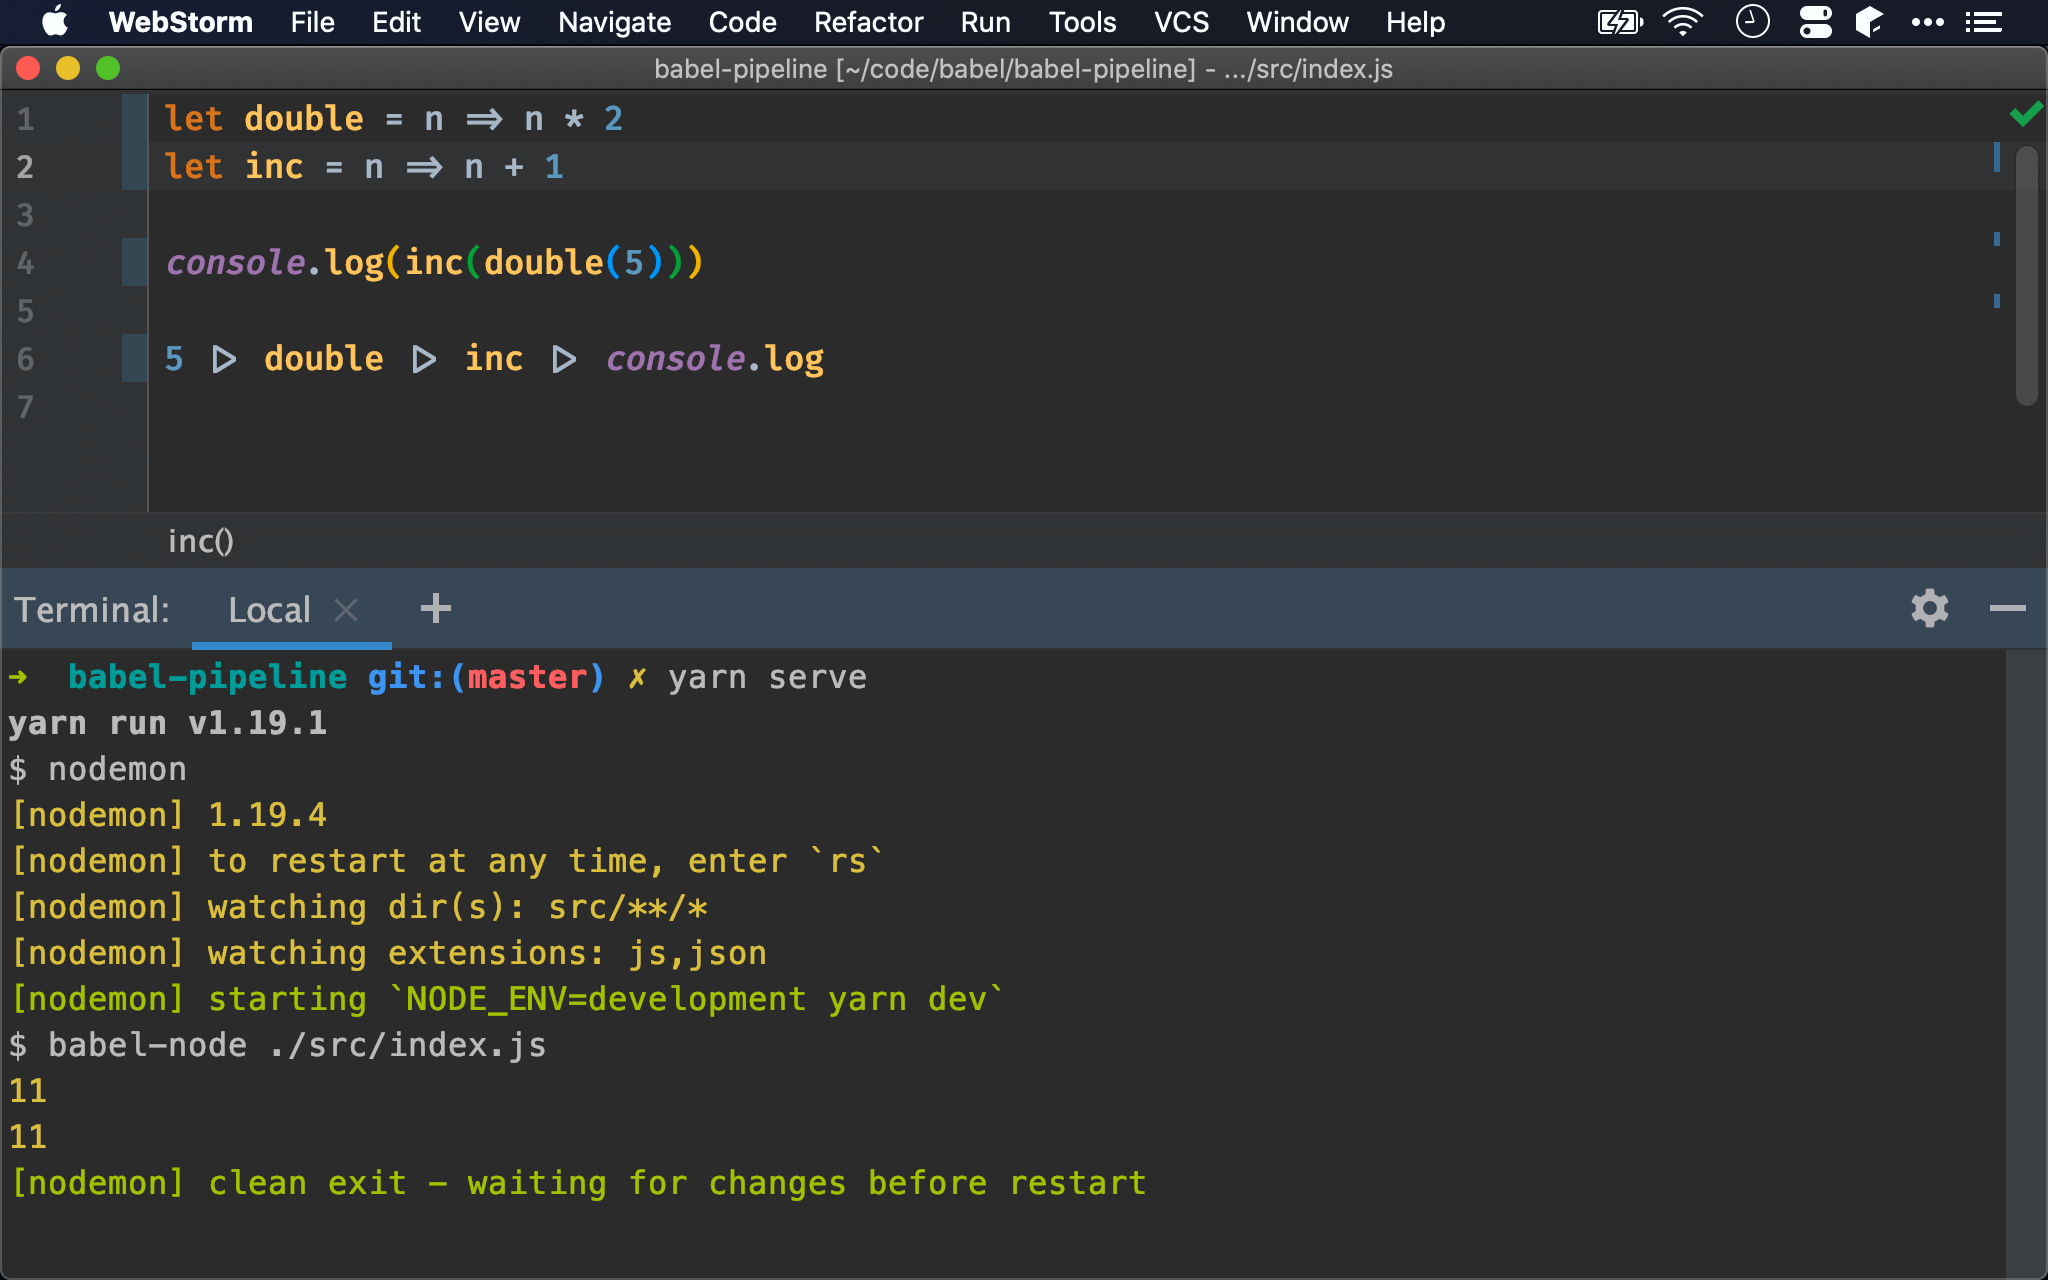Open the toggle switches menu bar icon
This screenshot has width=2048, height=1280.
point(1815,22)
